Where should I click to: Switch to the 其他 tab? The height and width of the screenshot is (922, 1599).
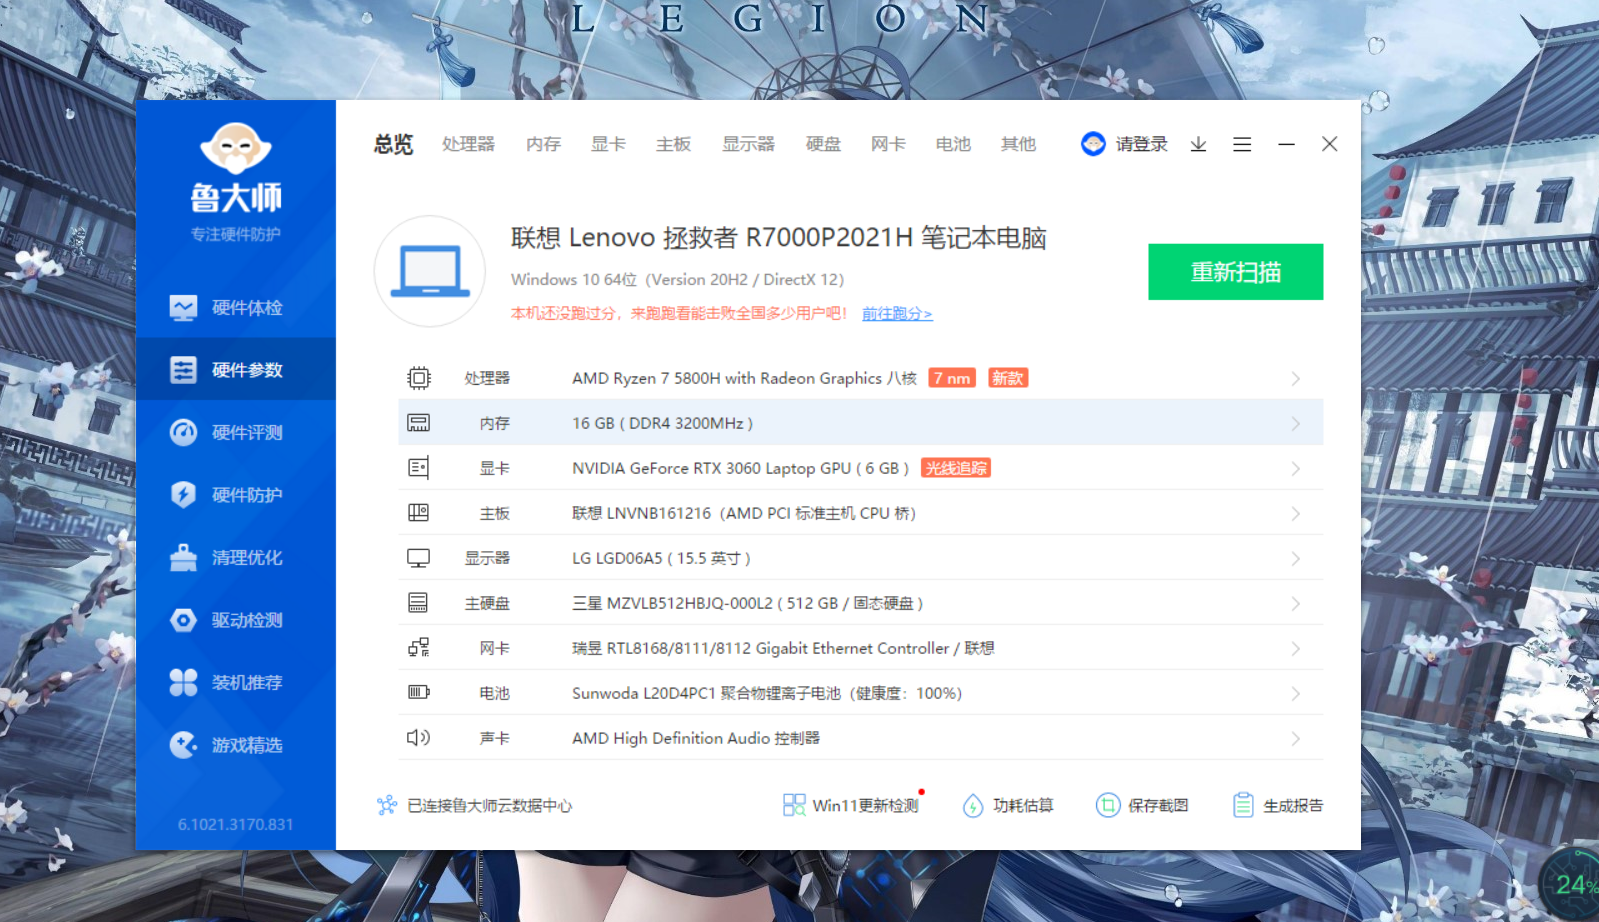click(1018, 144)
